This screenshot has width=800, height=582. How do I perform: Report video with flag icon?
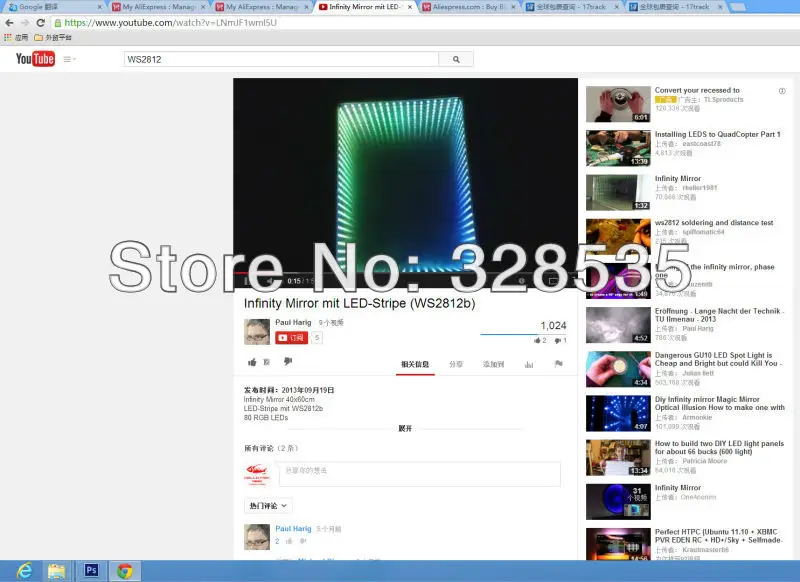(x=559, y=364)
